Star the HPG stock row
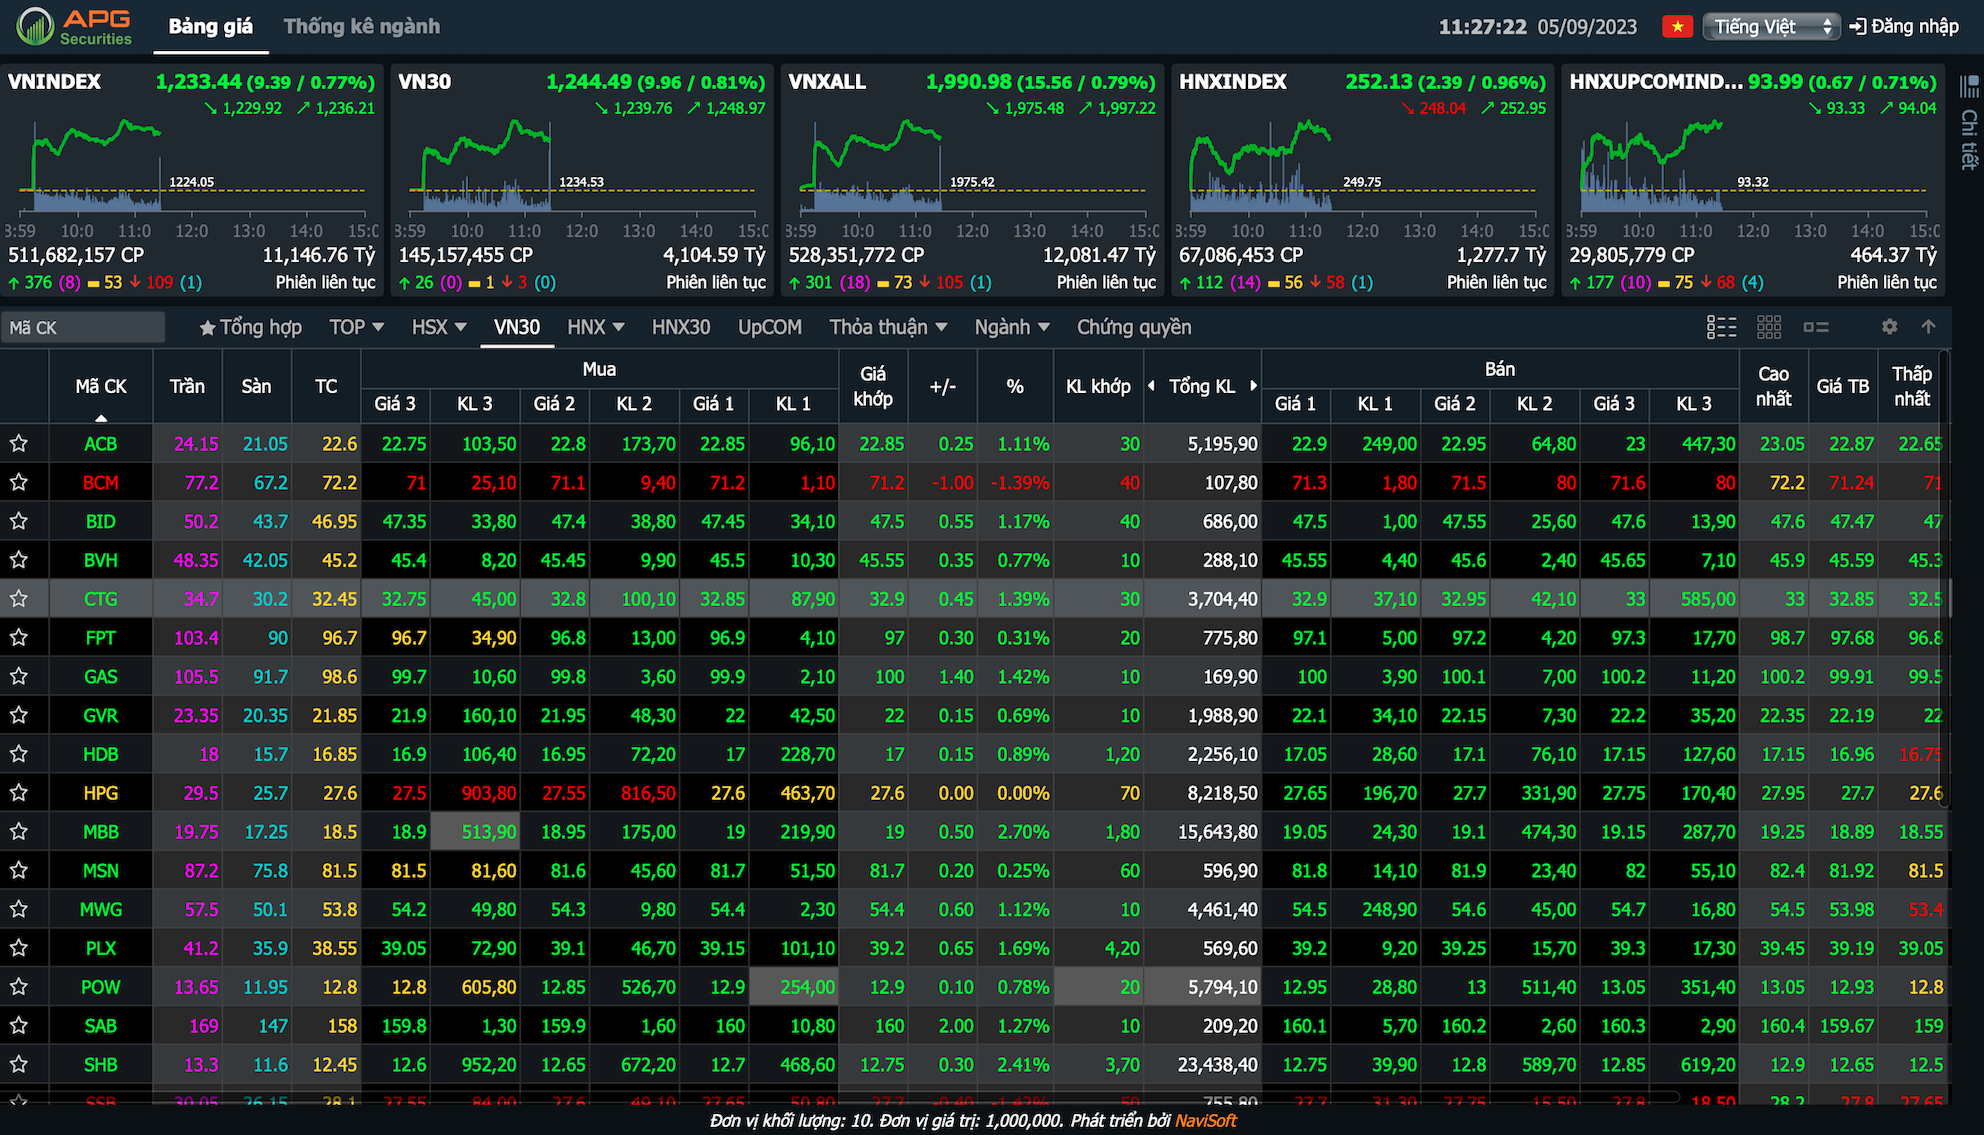This screenshot has width=1984, height=1135. point(18,793)
